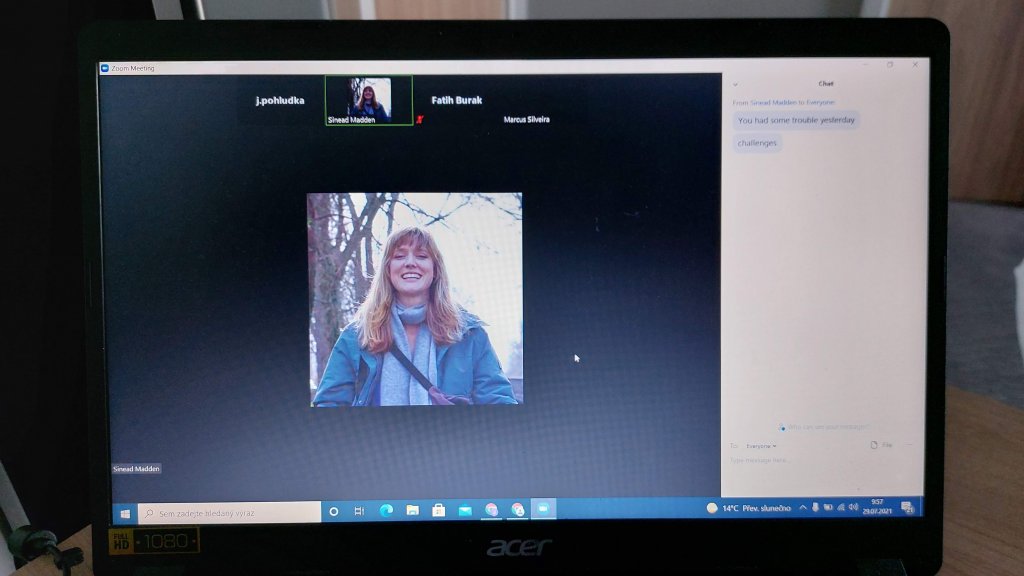Click the File attach button in chat

[x=881, y=445]
